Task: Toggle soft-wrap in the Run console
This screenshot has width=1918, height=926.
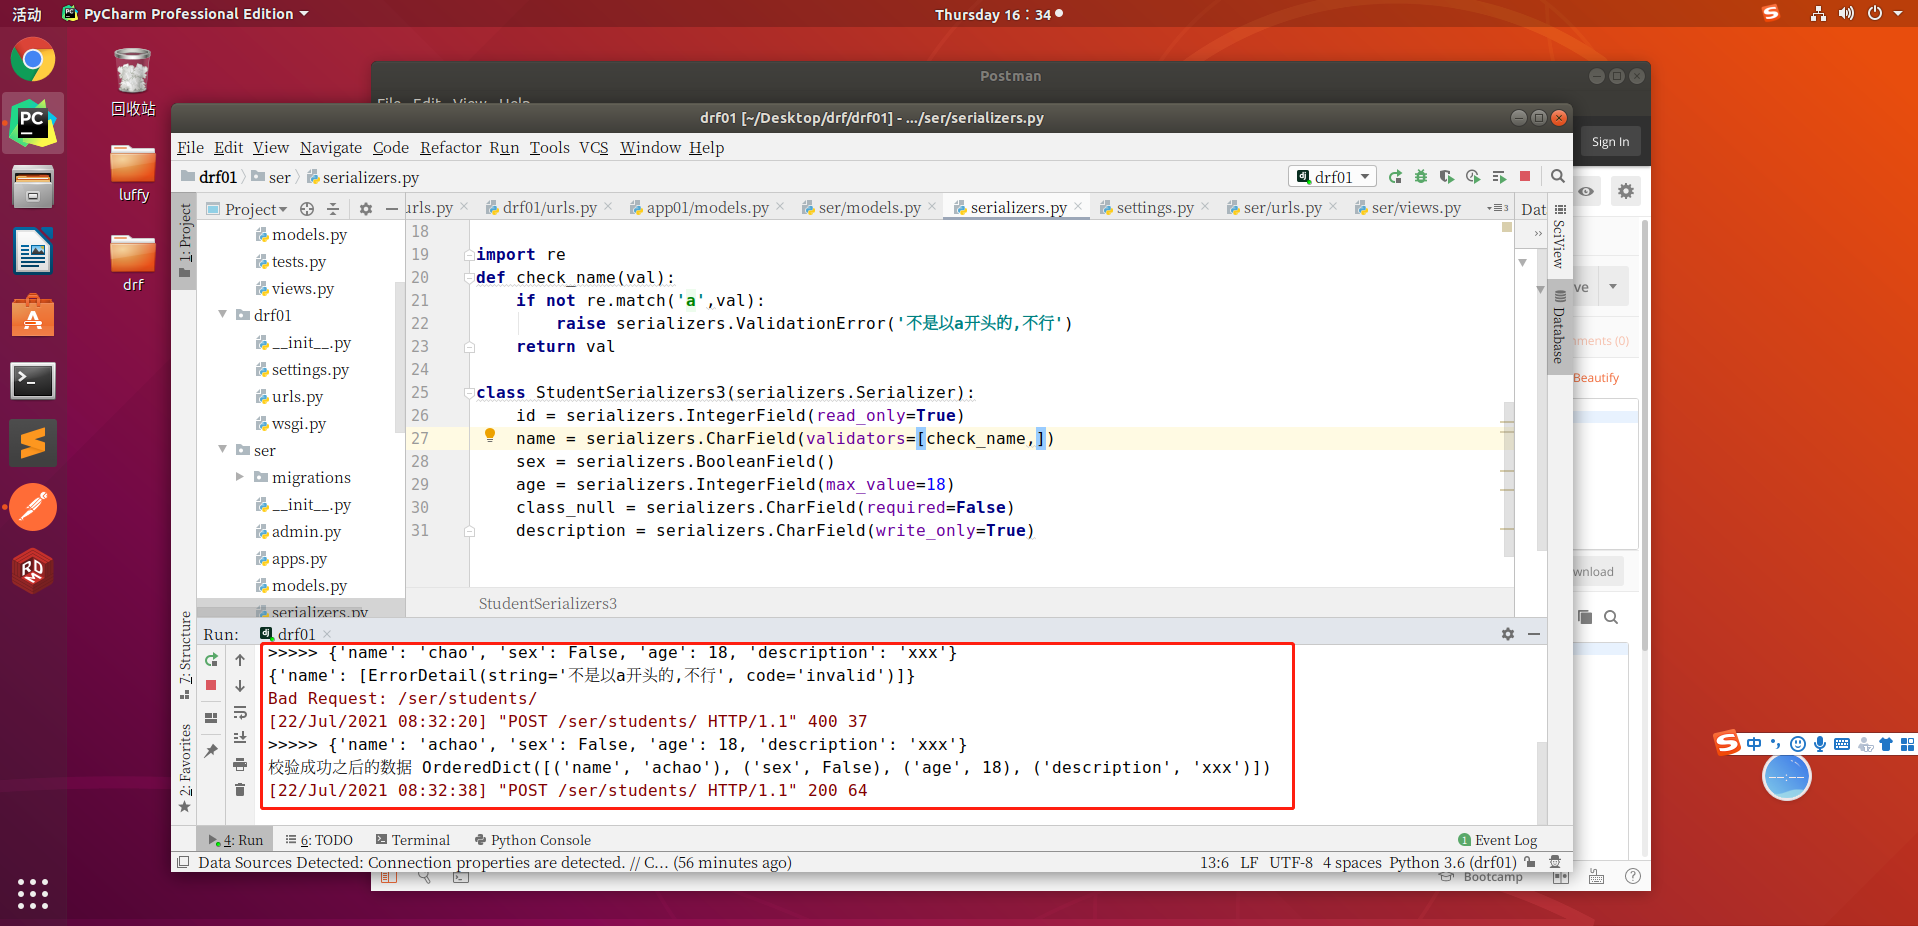Action: pos(240,712)
